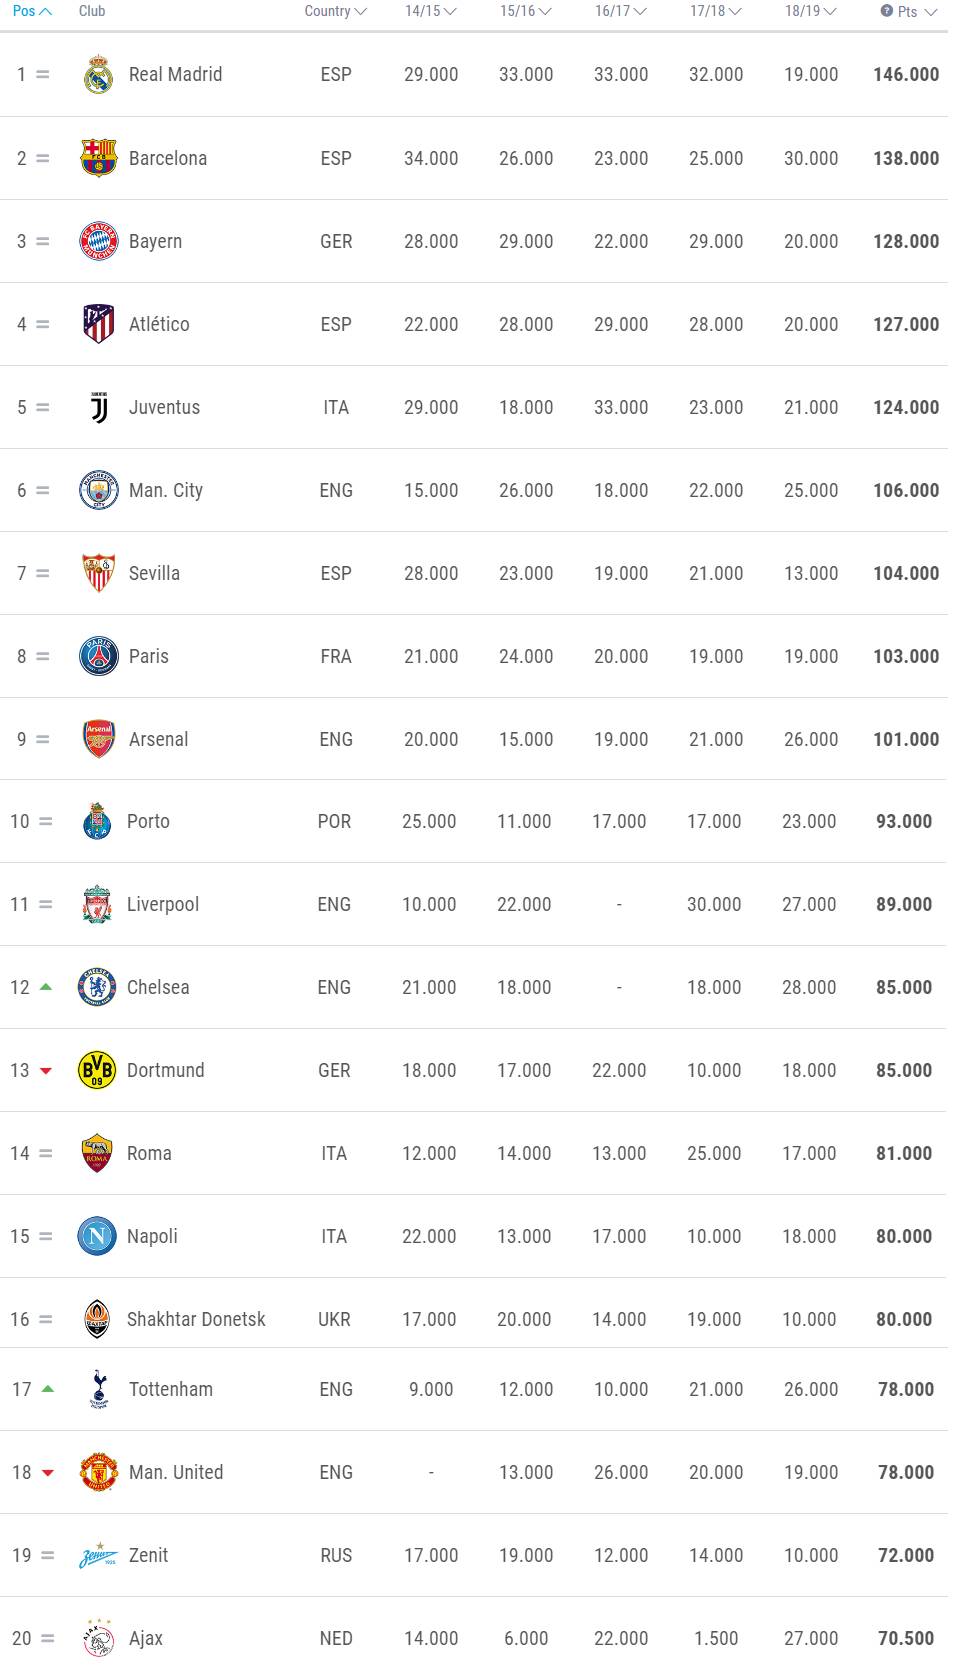Click the Paris club crest

pyautogui.click(x=98, y=656)
